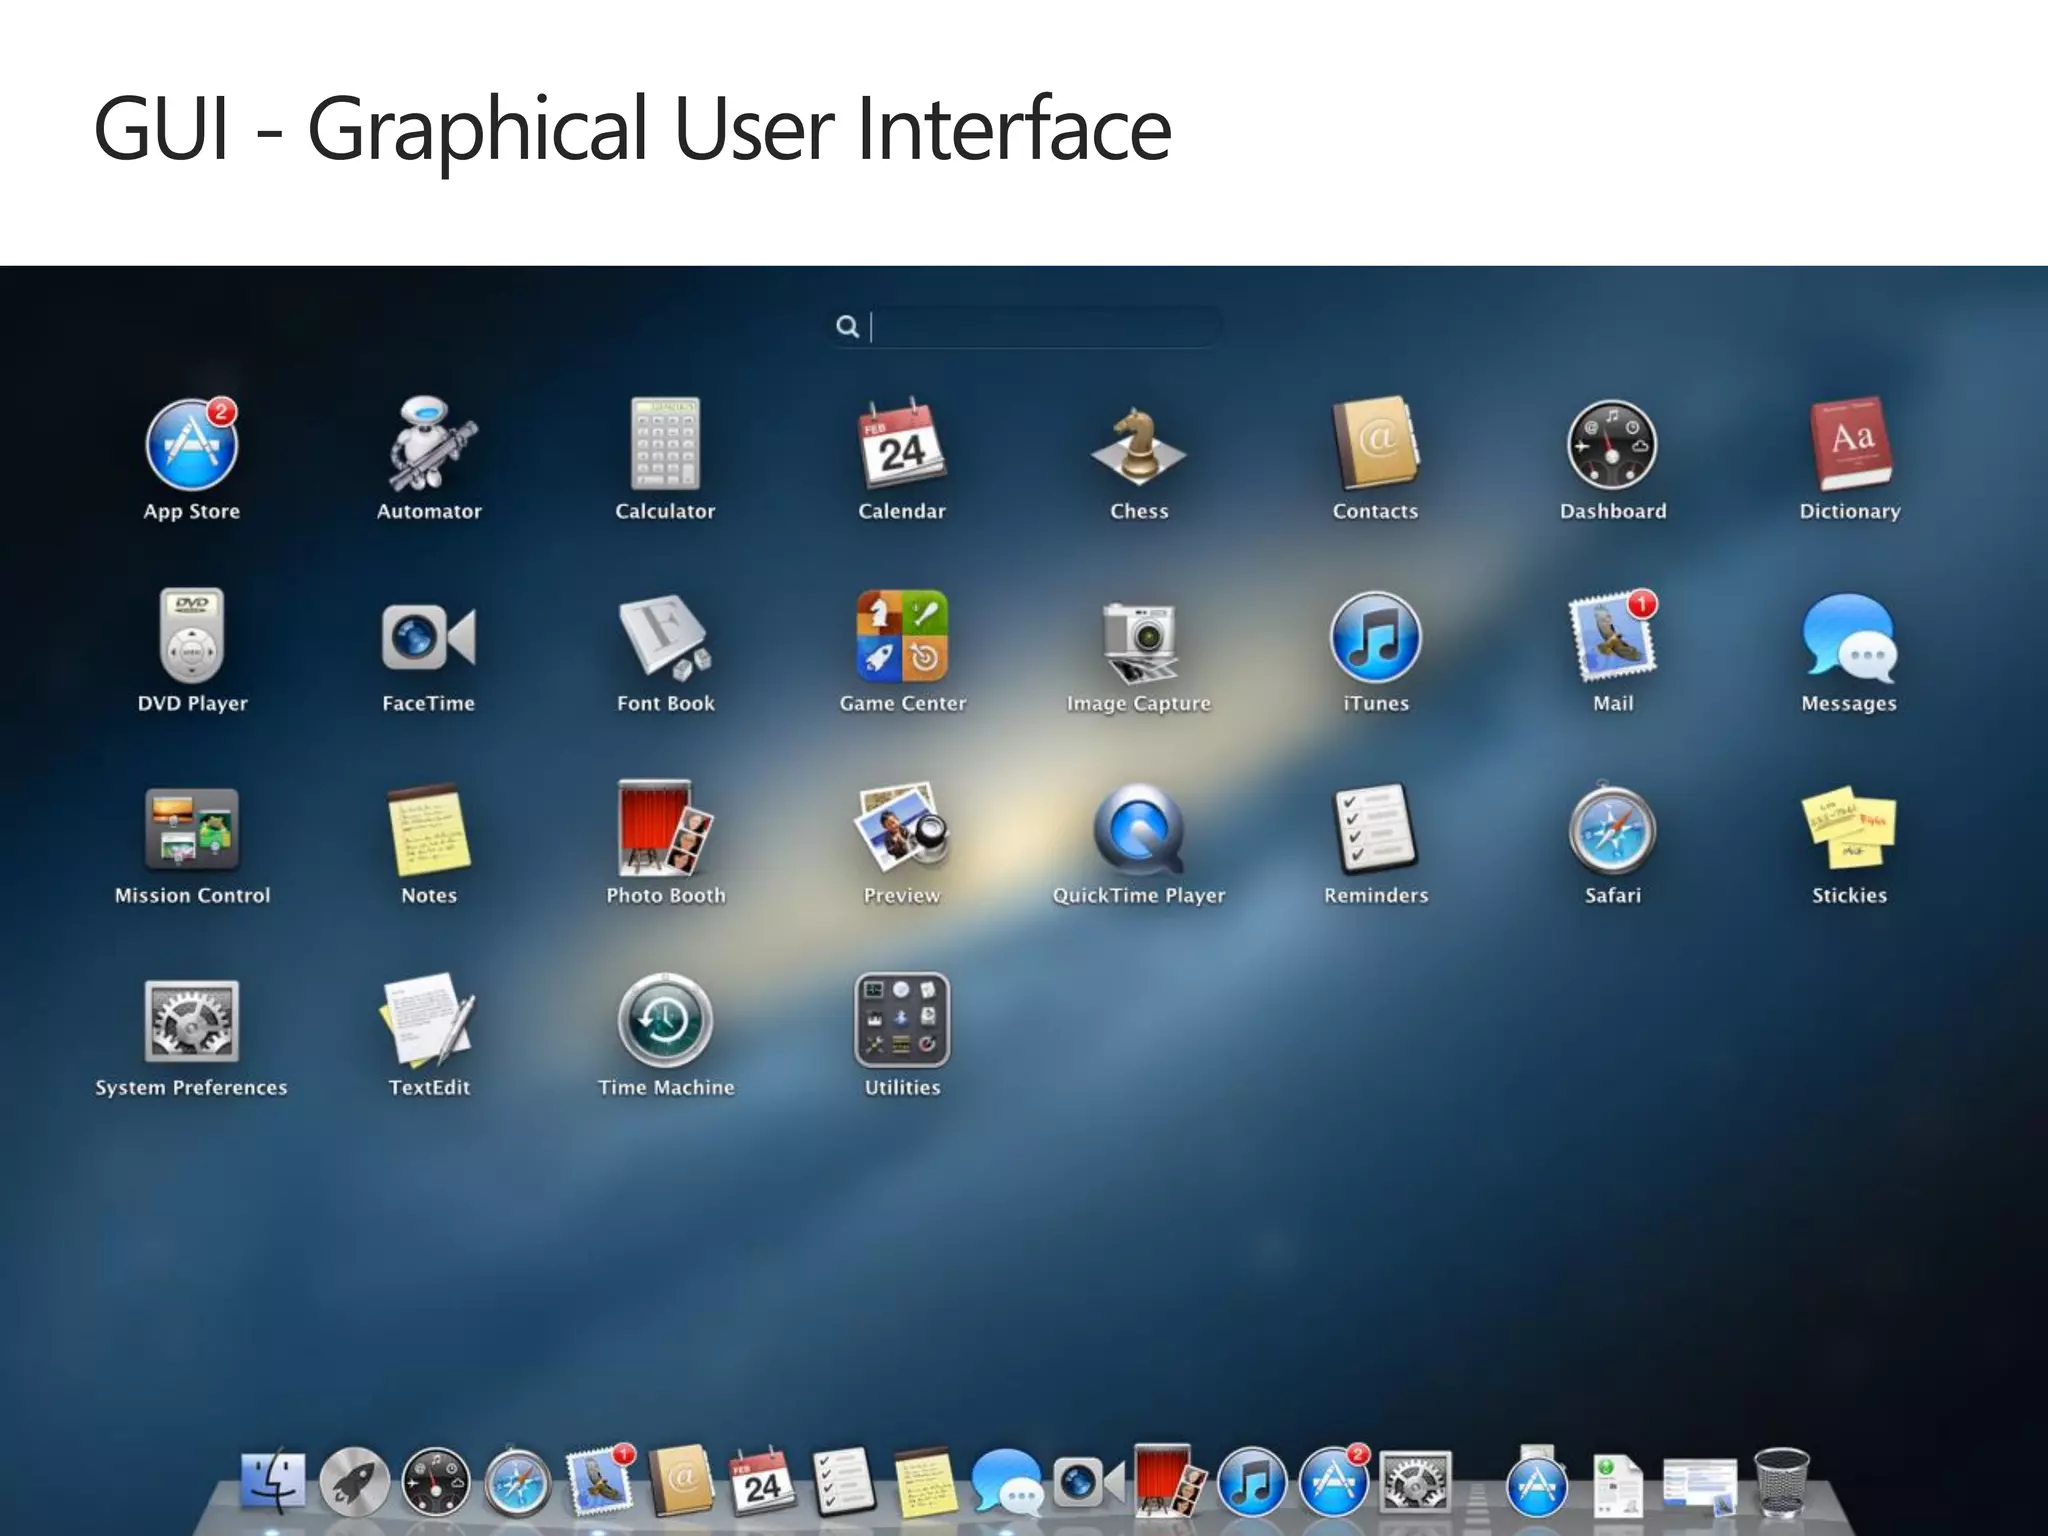Open Messages in the Launchpad grid
The height and width of the screenshot is (1536, 2048).
[x=1849, y=638]
